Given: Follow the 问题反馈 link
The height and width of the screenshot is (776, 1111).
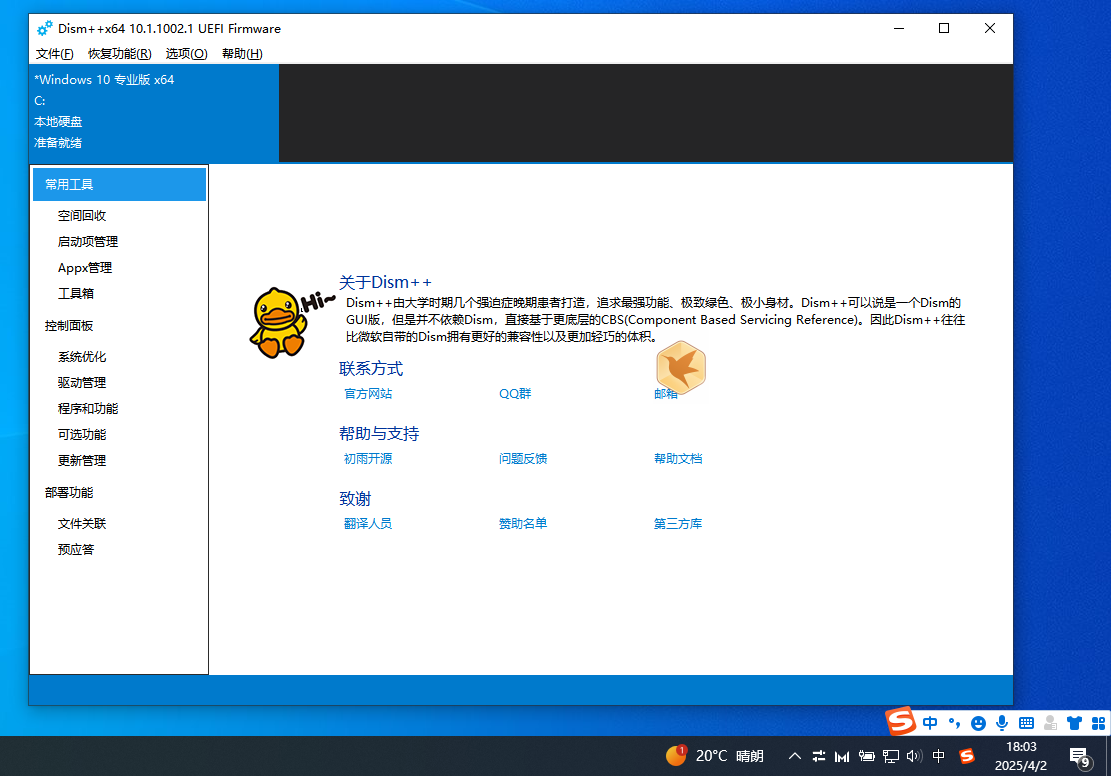Looking at the screenshot, I should point(523,459).
